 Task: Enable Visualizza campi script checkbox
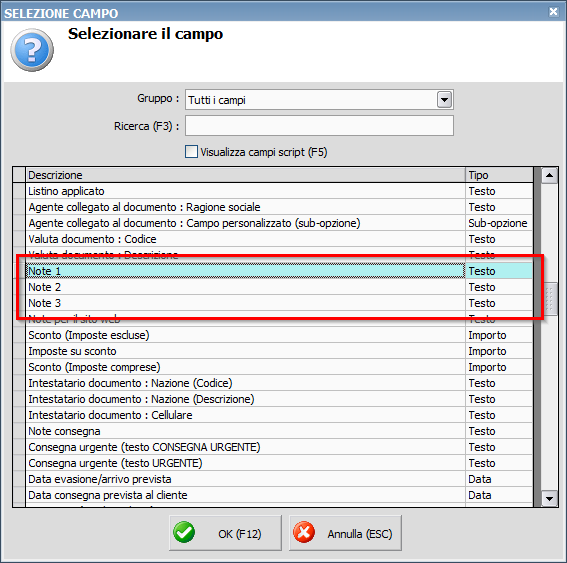coord(191,152)
